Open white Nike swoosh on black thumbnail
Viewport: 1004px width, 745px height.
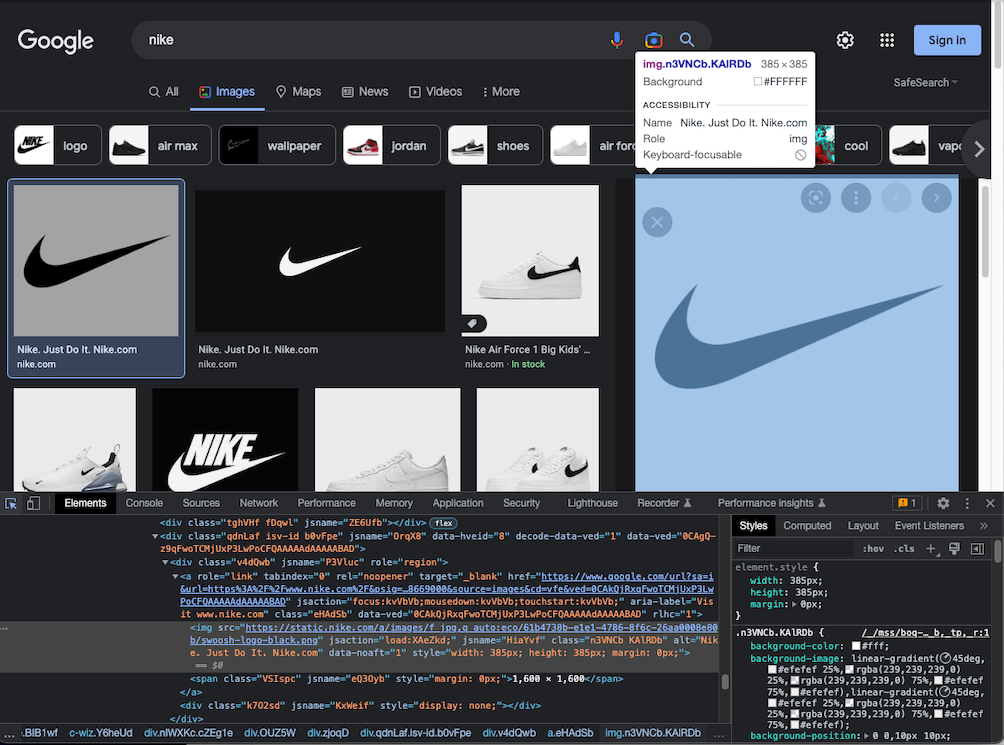(320, 260)
